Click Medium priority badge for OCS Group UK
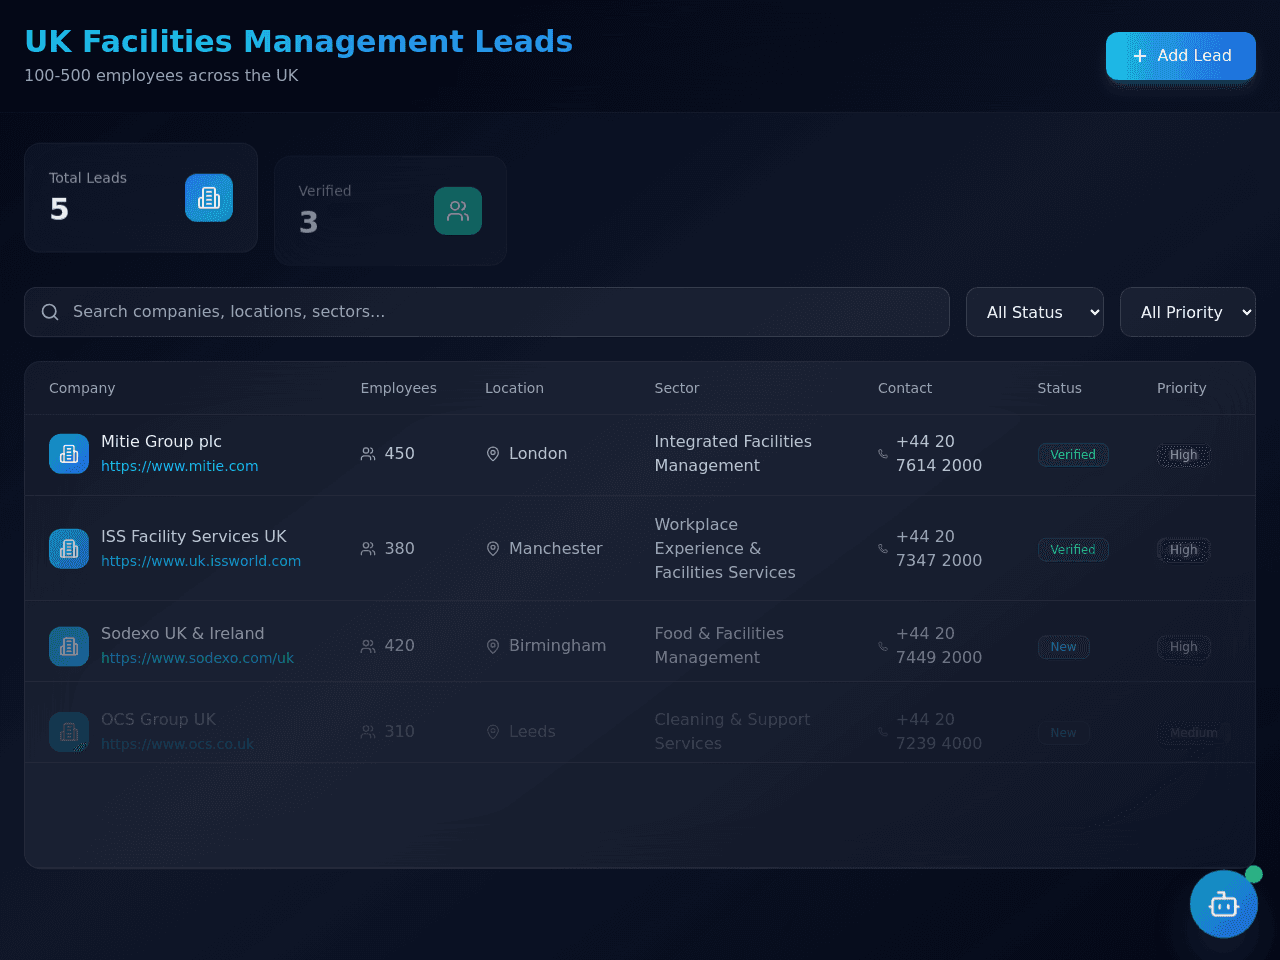Screen dimensions: 1280x960 point(1194,733)
